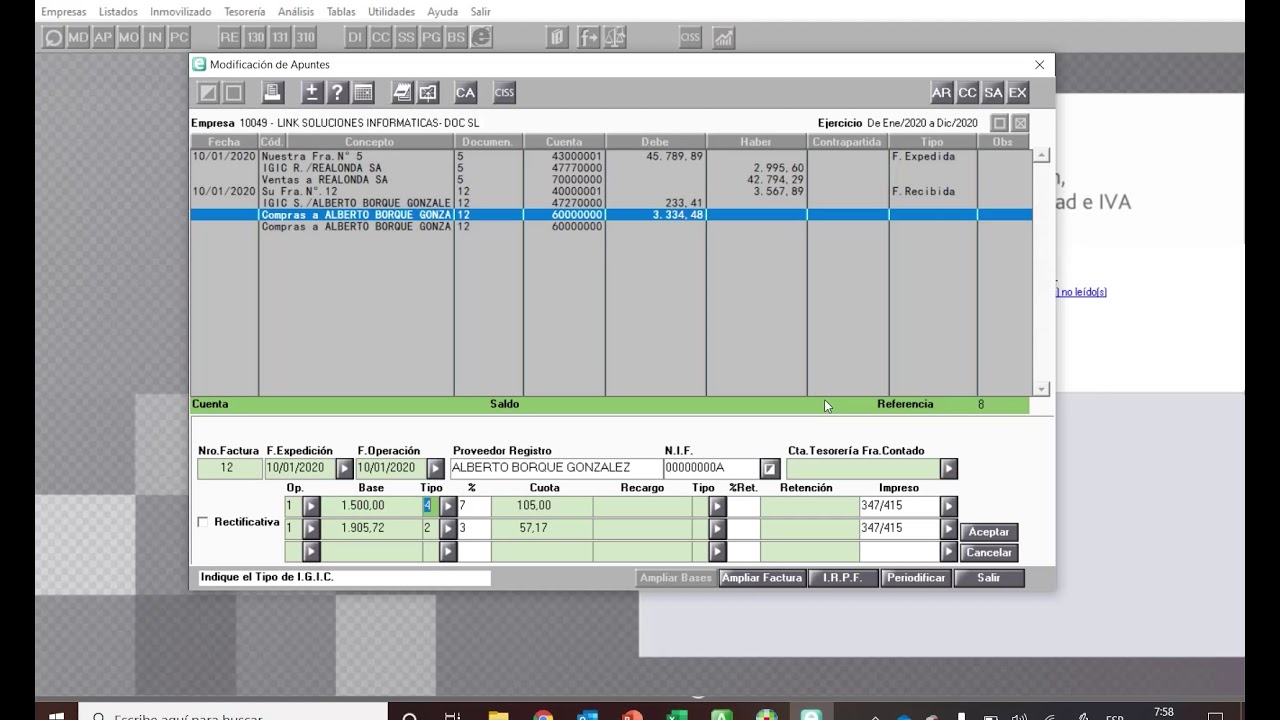Open the PC toolbar shortcut
Screen dimensions: 1280x720
178,38
